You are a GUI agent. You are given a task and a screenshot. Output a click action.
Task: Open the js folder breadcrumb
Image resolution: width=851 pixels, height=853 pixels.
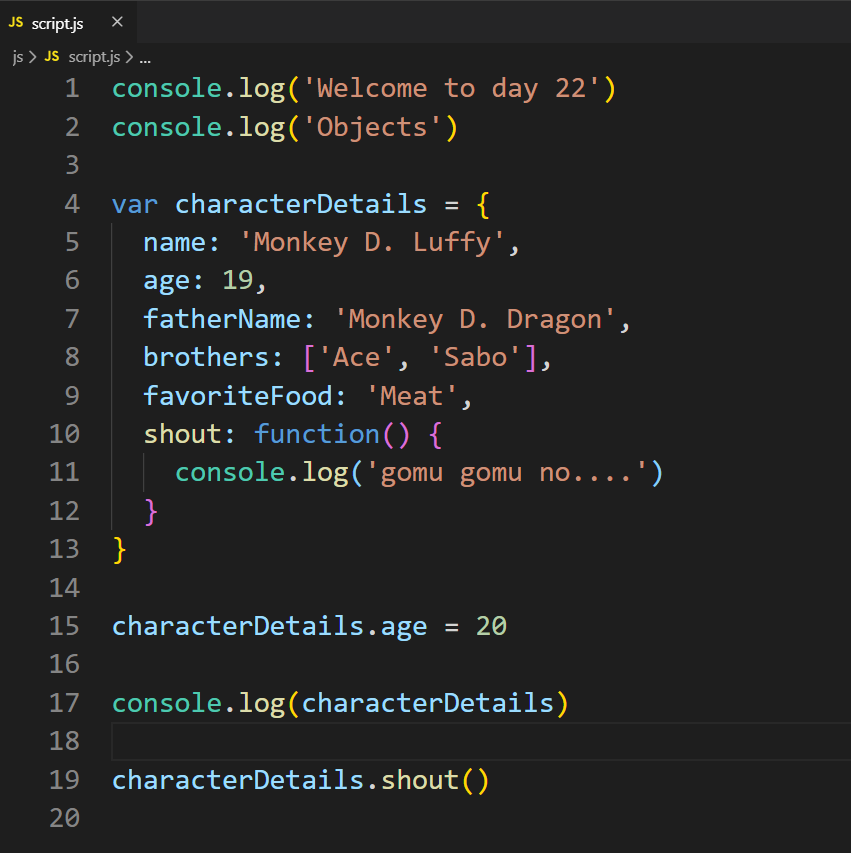[18, 57]
